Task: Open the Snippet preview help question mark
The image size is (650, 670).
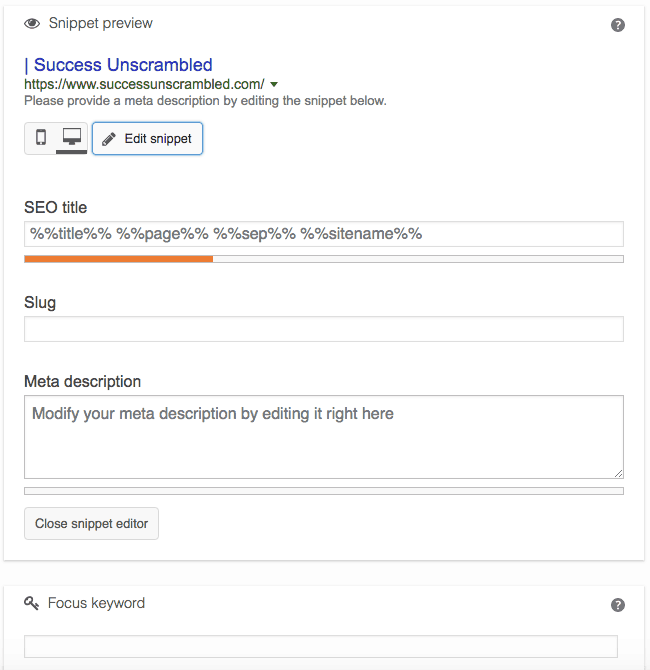Action: coord(618,25)
